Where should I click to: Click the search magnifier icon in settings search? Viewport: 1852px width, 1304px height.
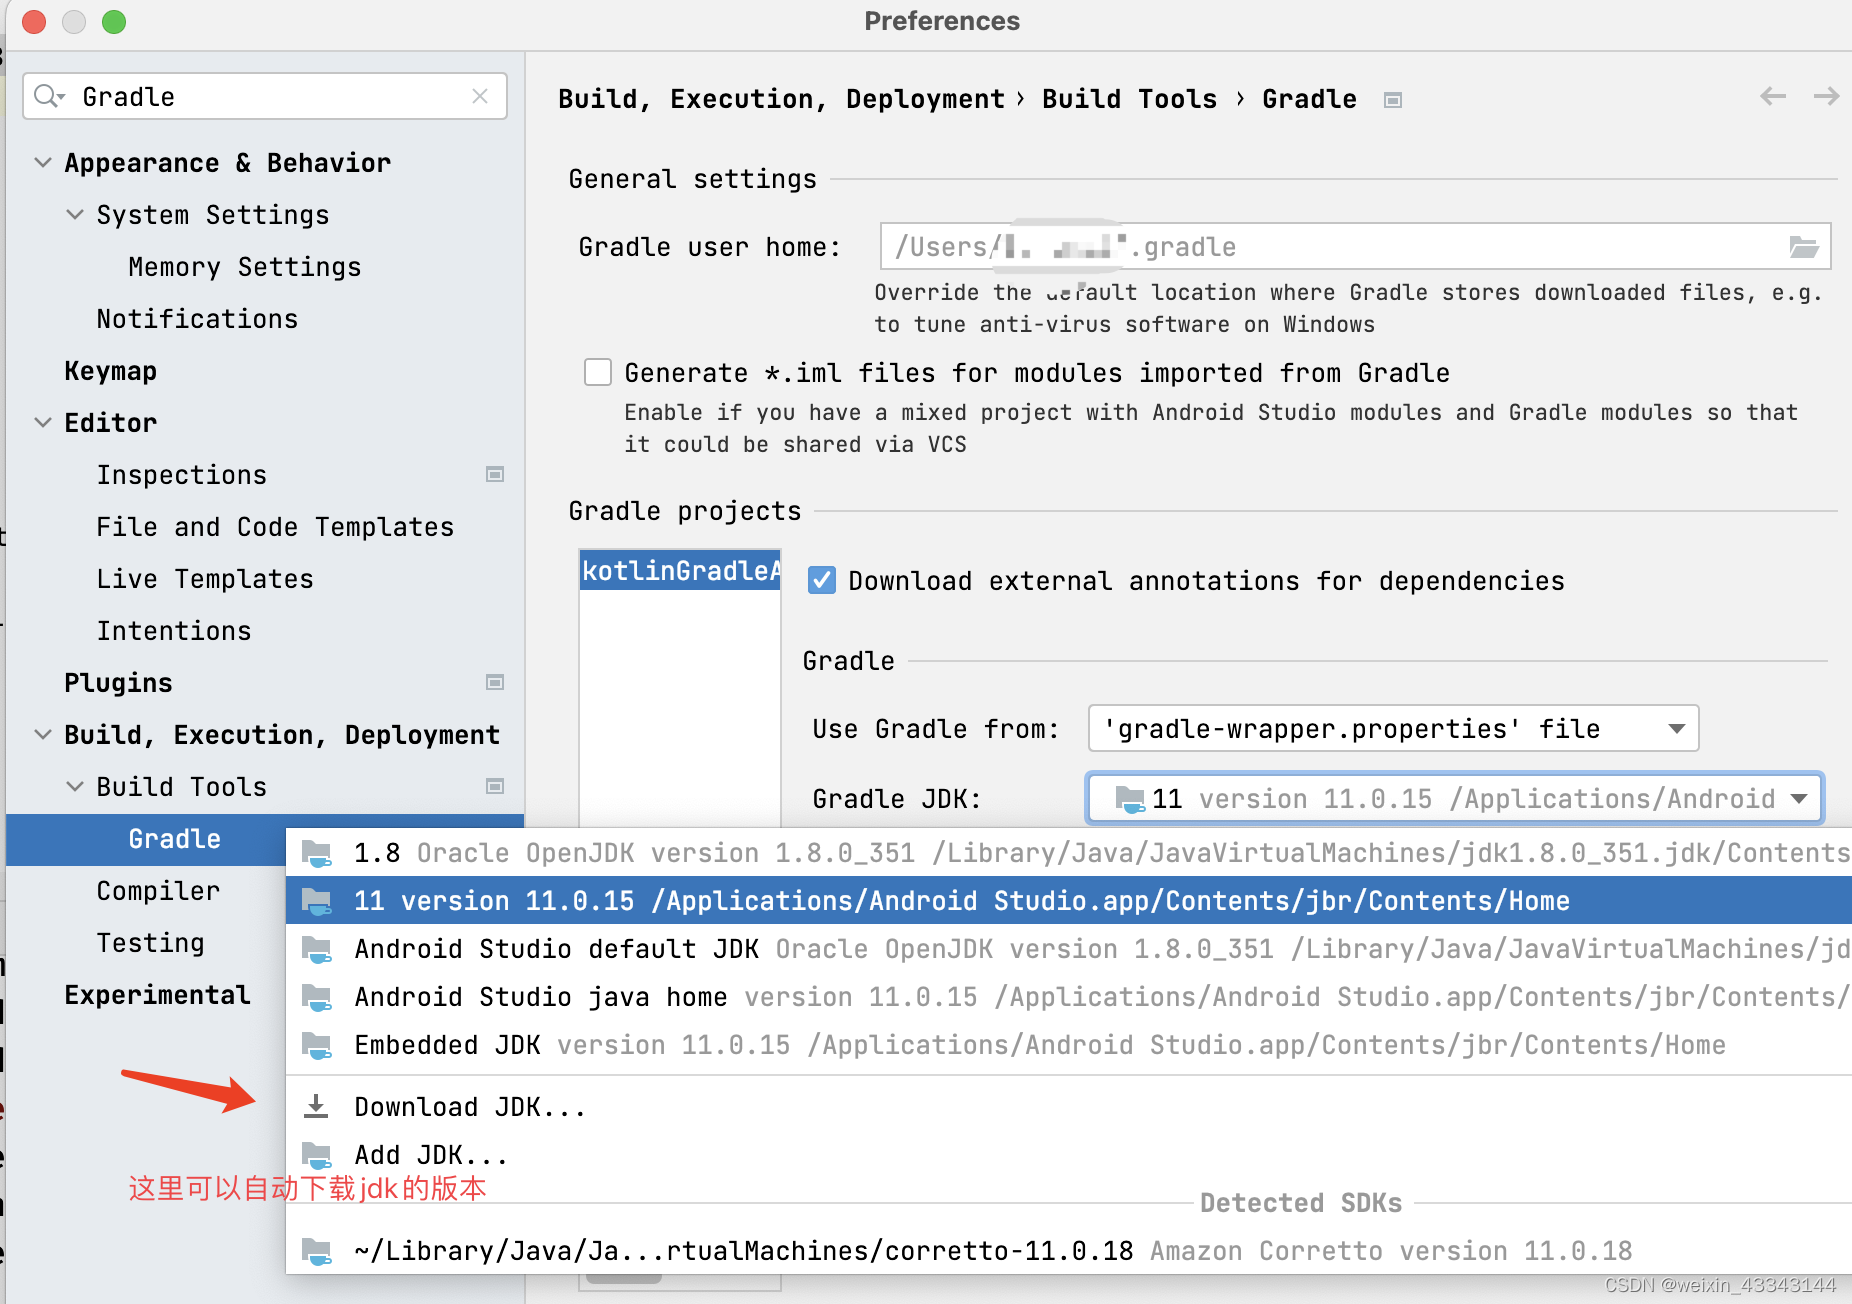(x=48, y=96)
